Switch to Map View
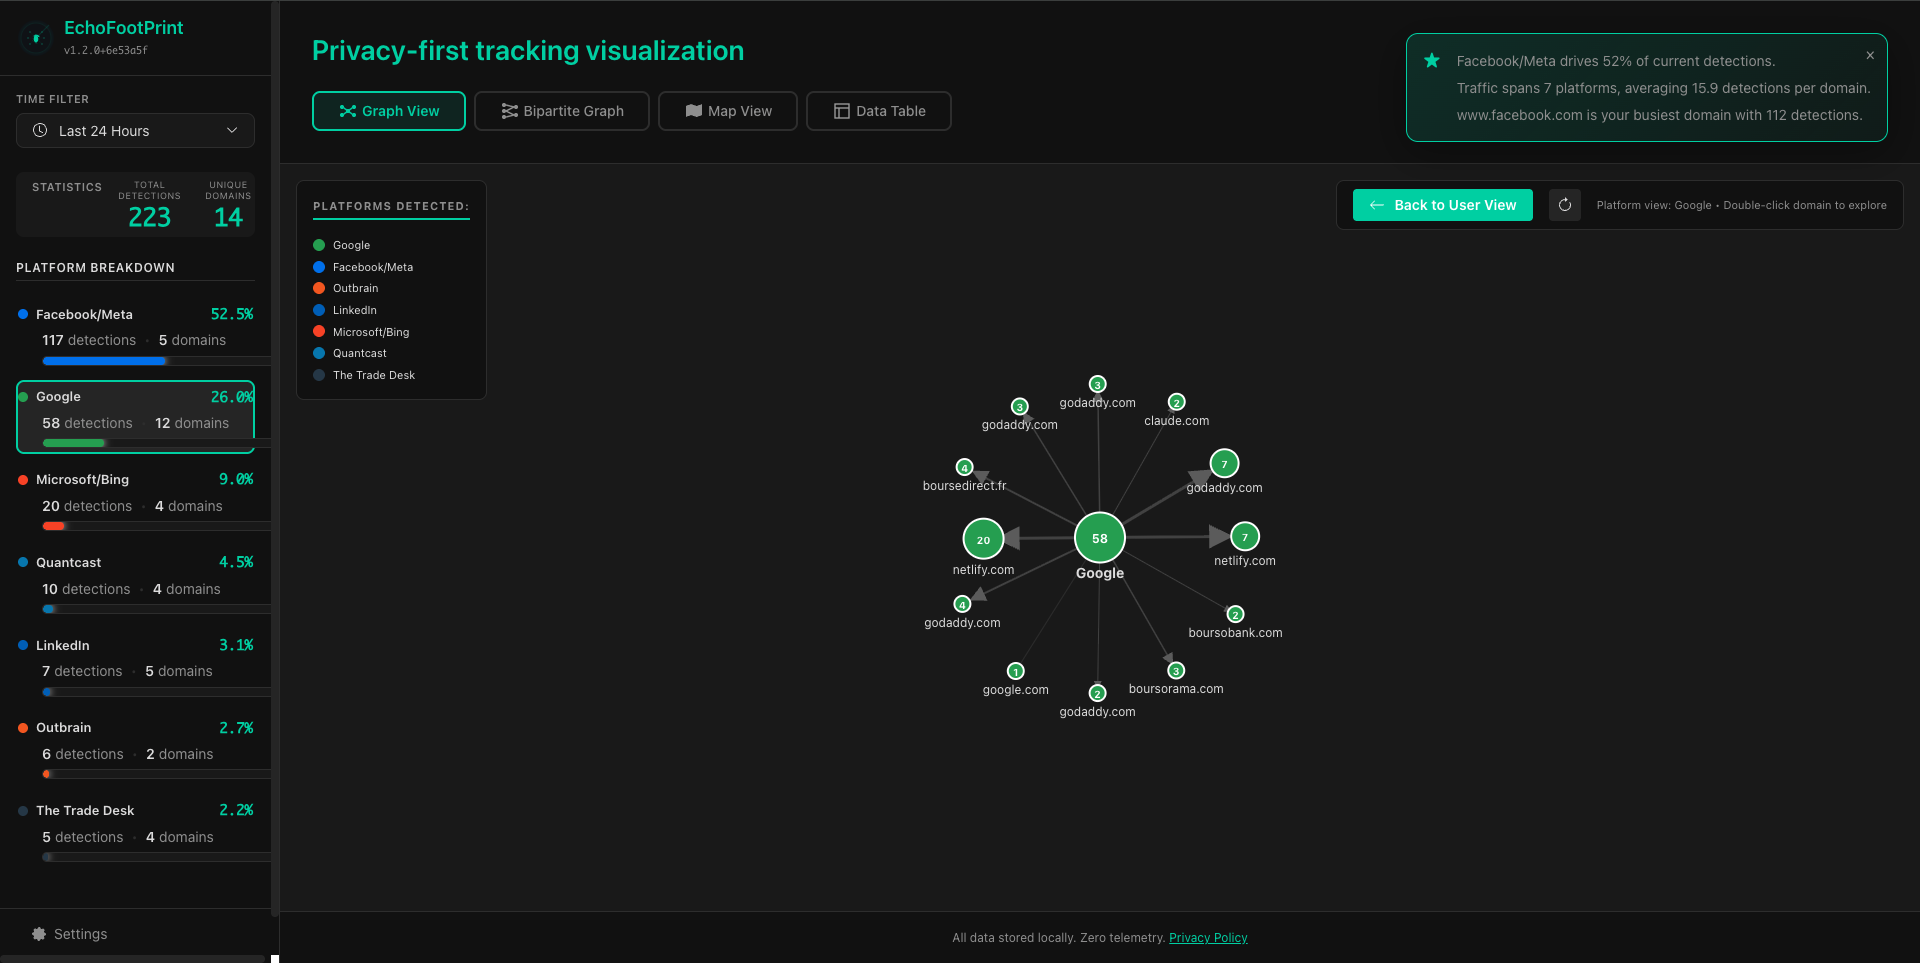Image resolution: width=1920 pixels, height=963 pixels. [x=727, y=111]
